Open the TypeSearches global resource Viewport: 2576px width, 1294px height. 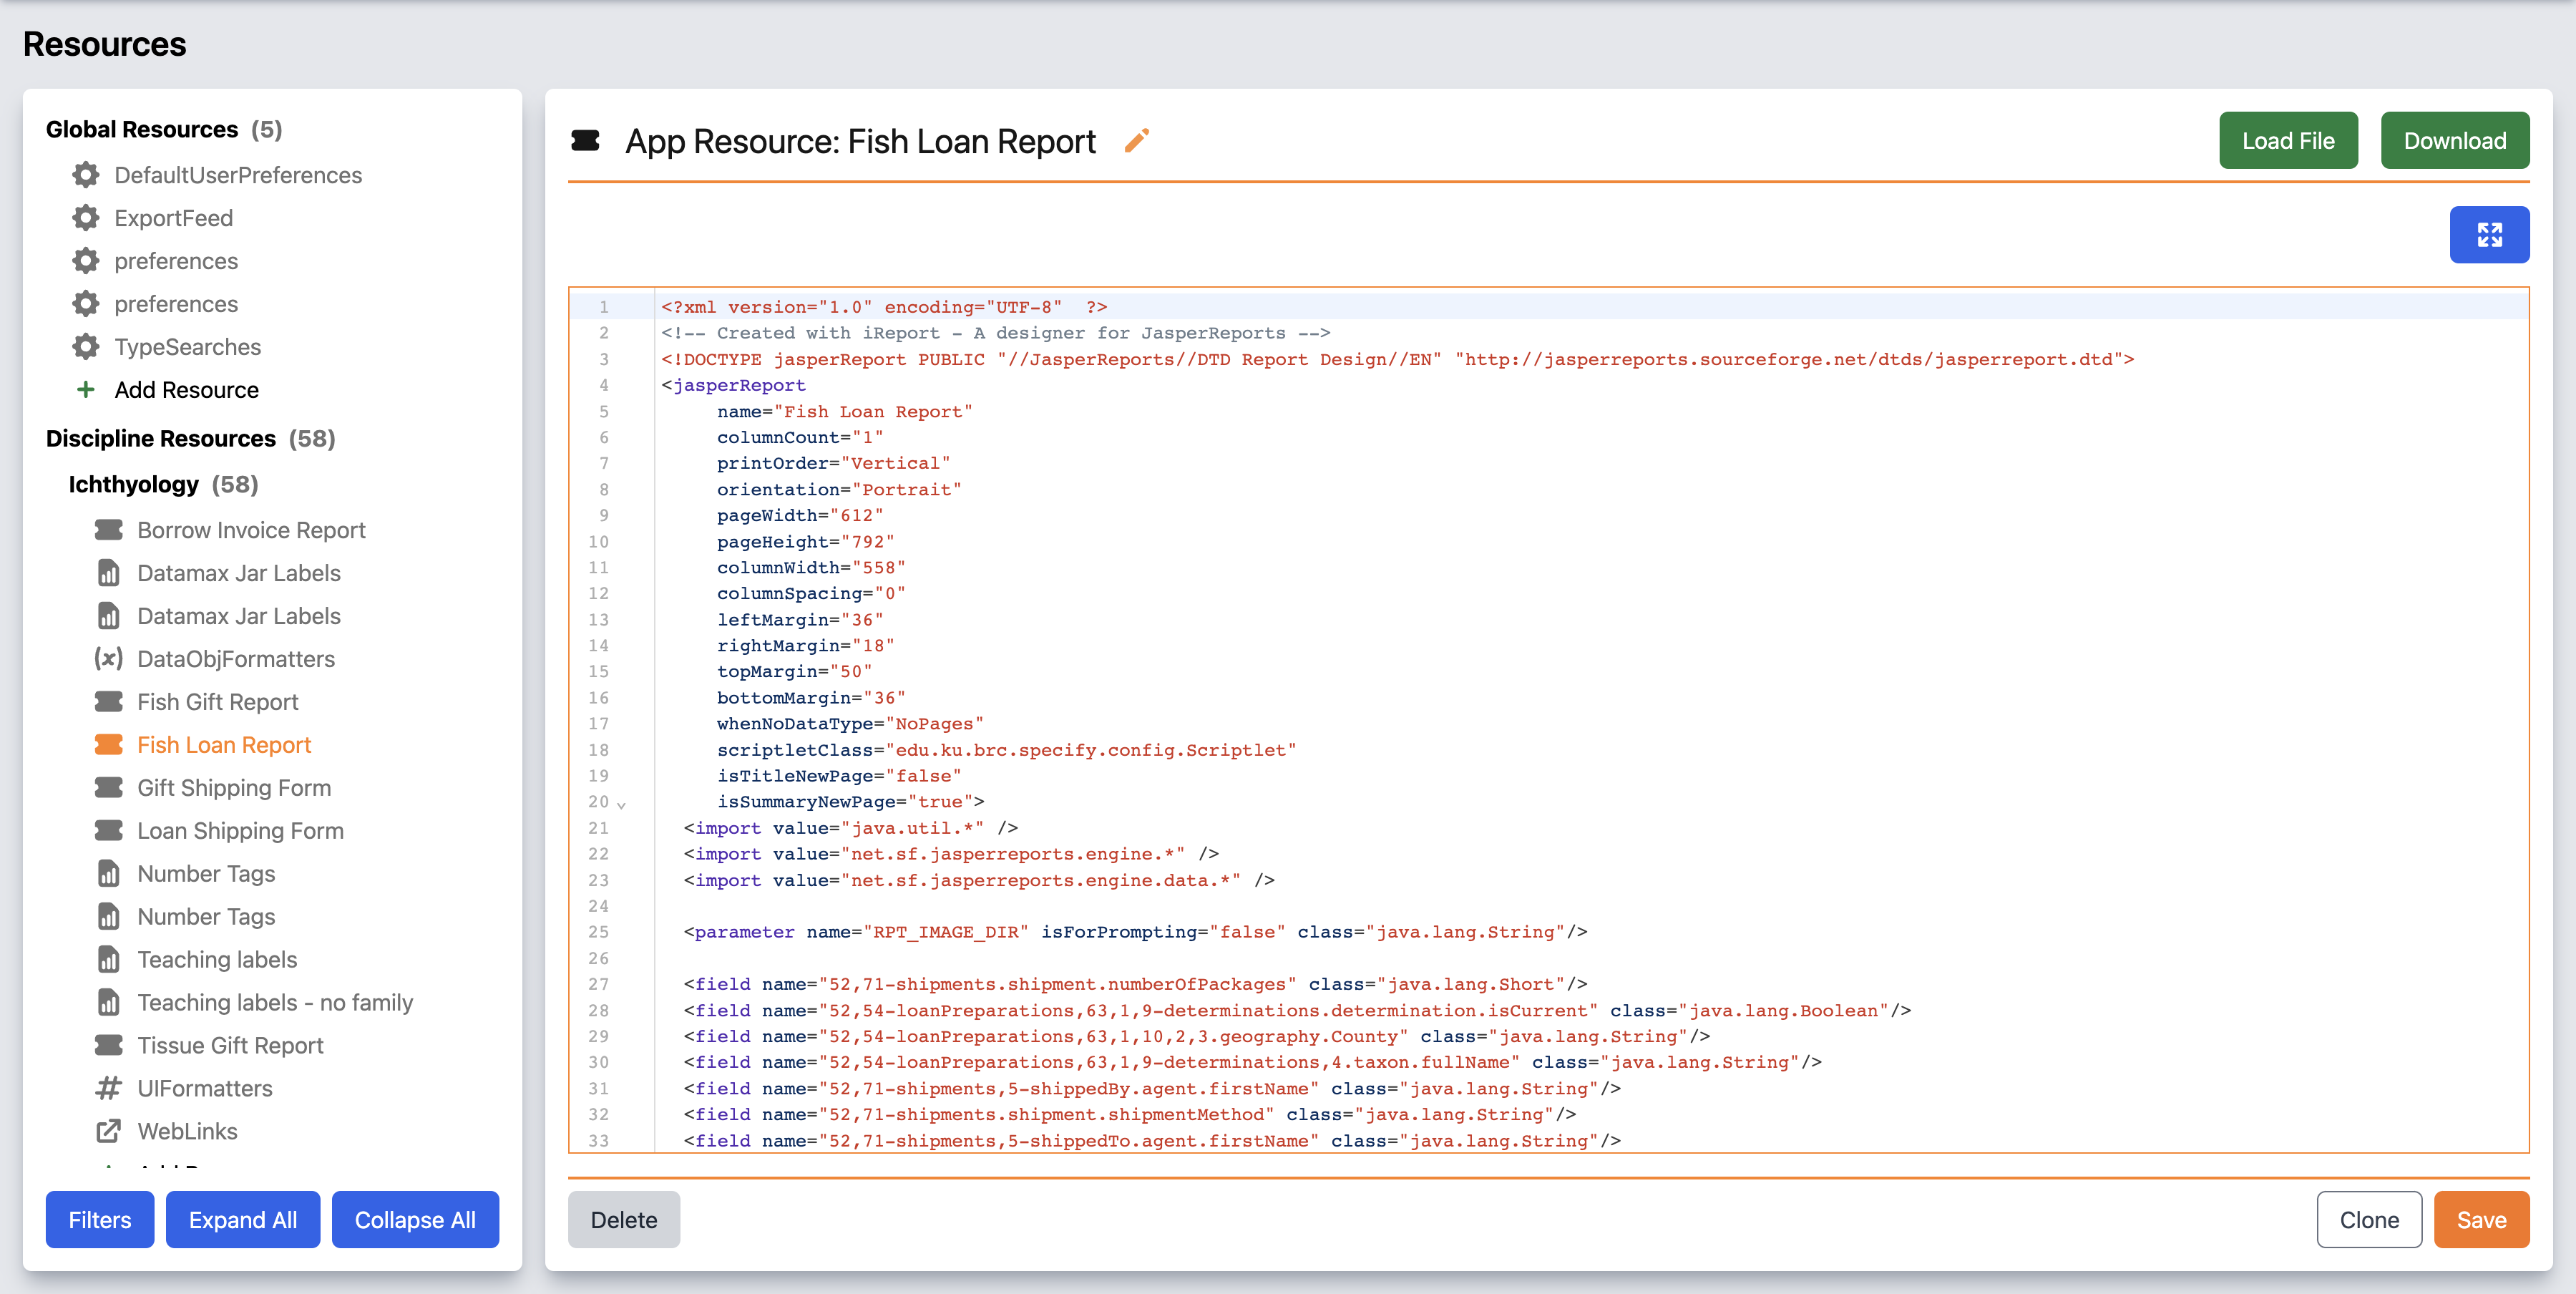tap(187, 347)
